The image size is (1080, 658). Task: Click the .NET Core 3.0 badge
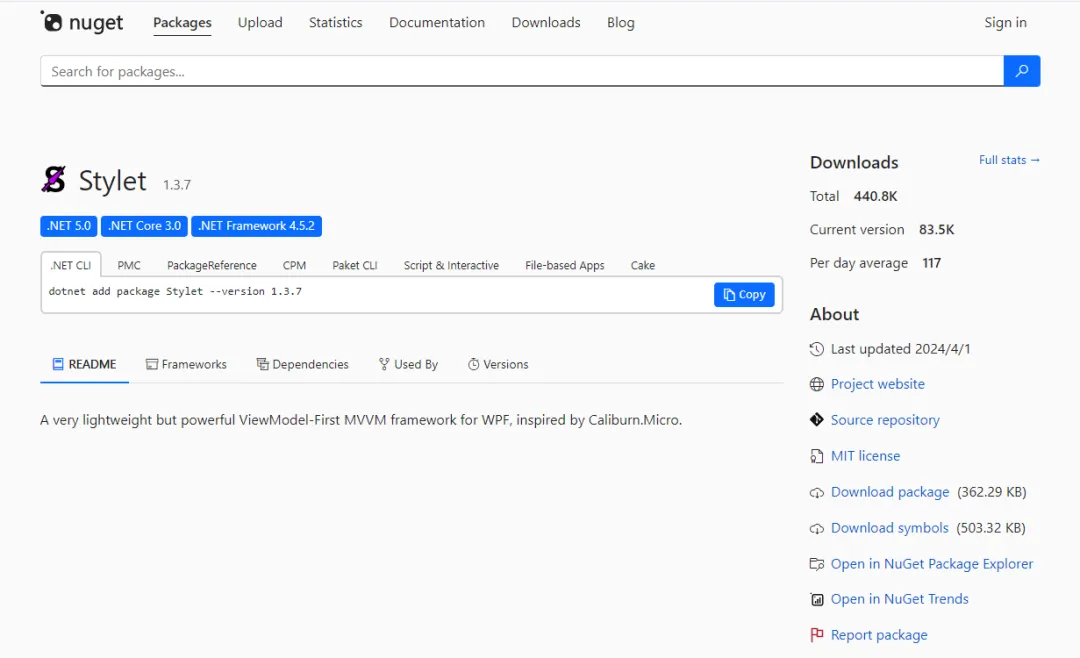(x=144, y=226)
